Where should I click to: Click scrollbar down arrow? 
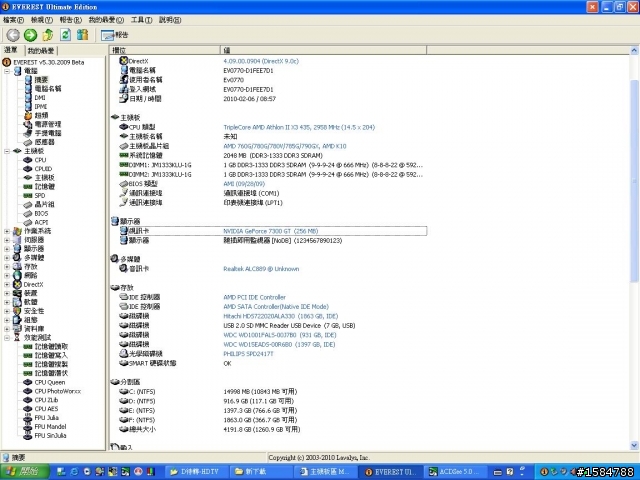(x=634, y=446)
